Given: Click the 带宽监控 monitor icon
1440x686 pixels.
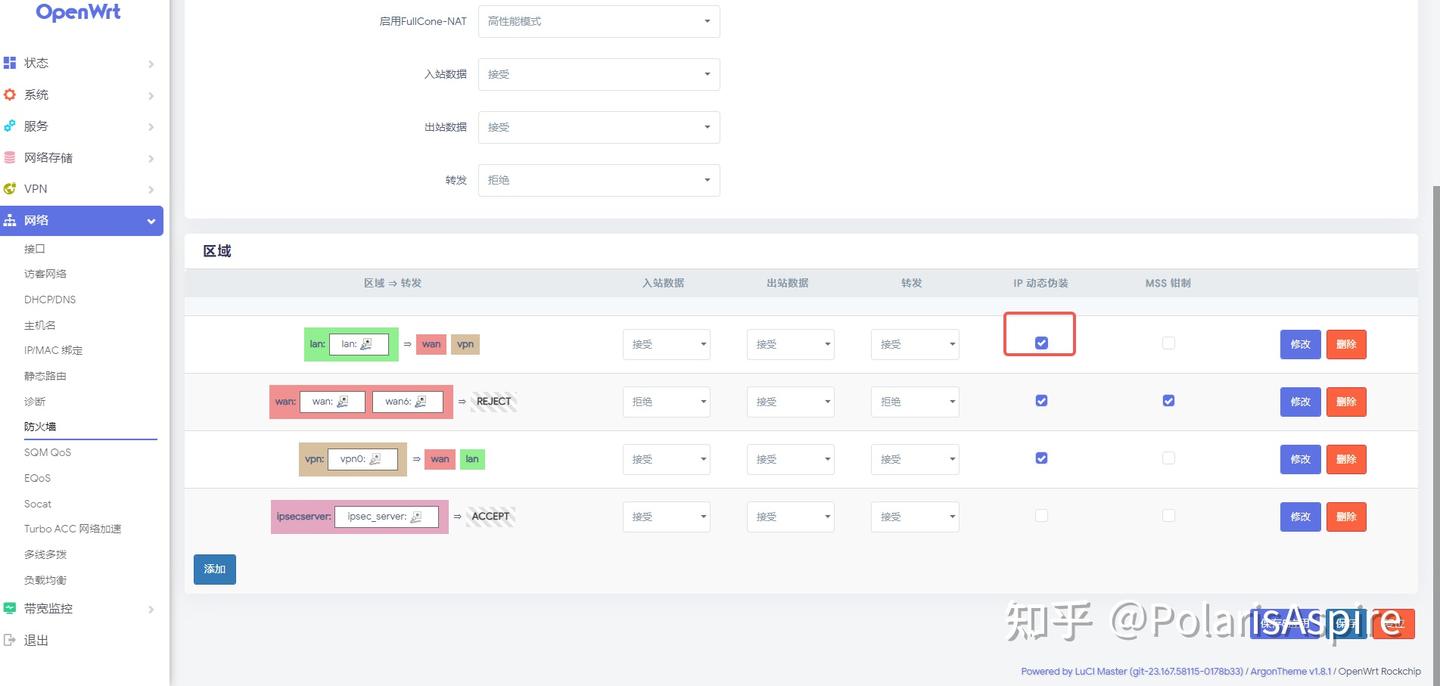Looking at the screenshot, I should 10,608.
